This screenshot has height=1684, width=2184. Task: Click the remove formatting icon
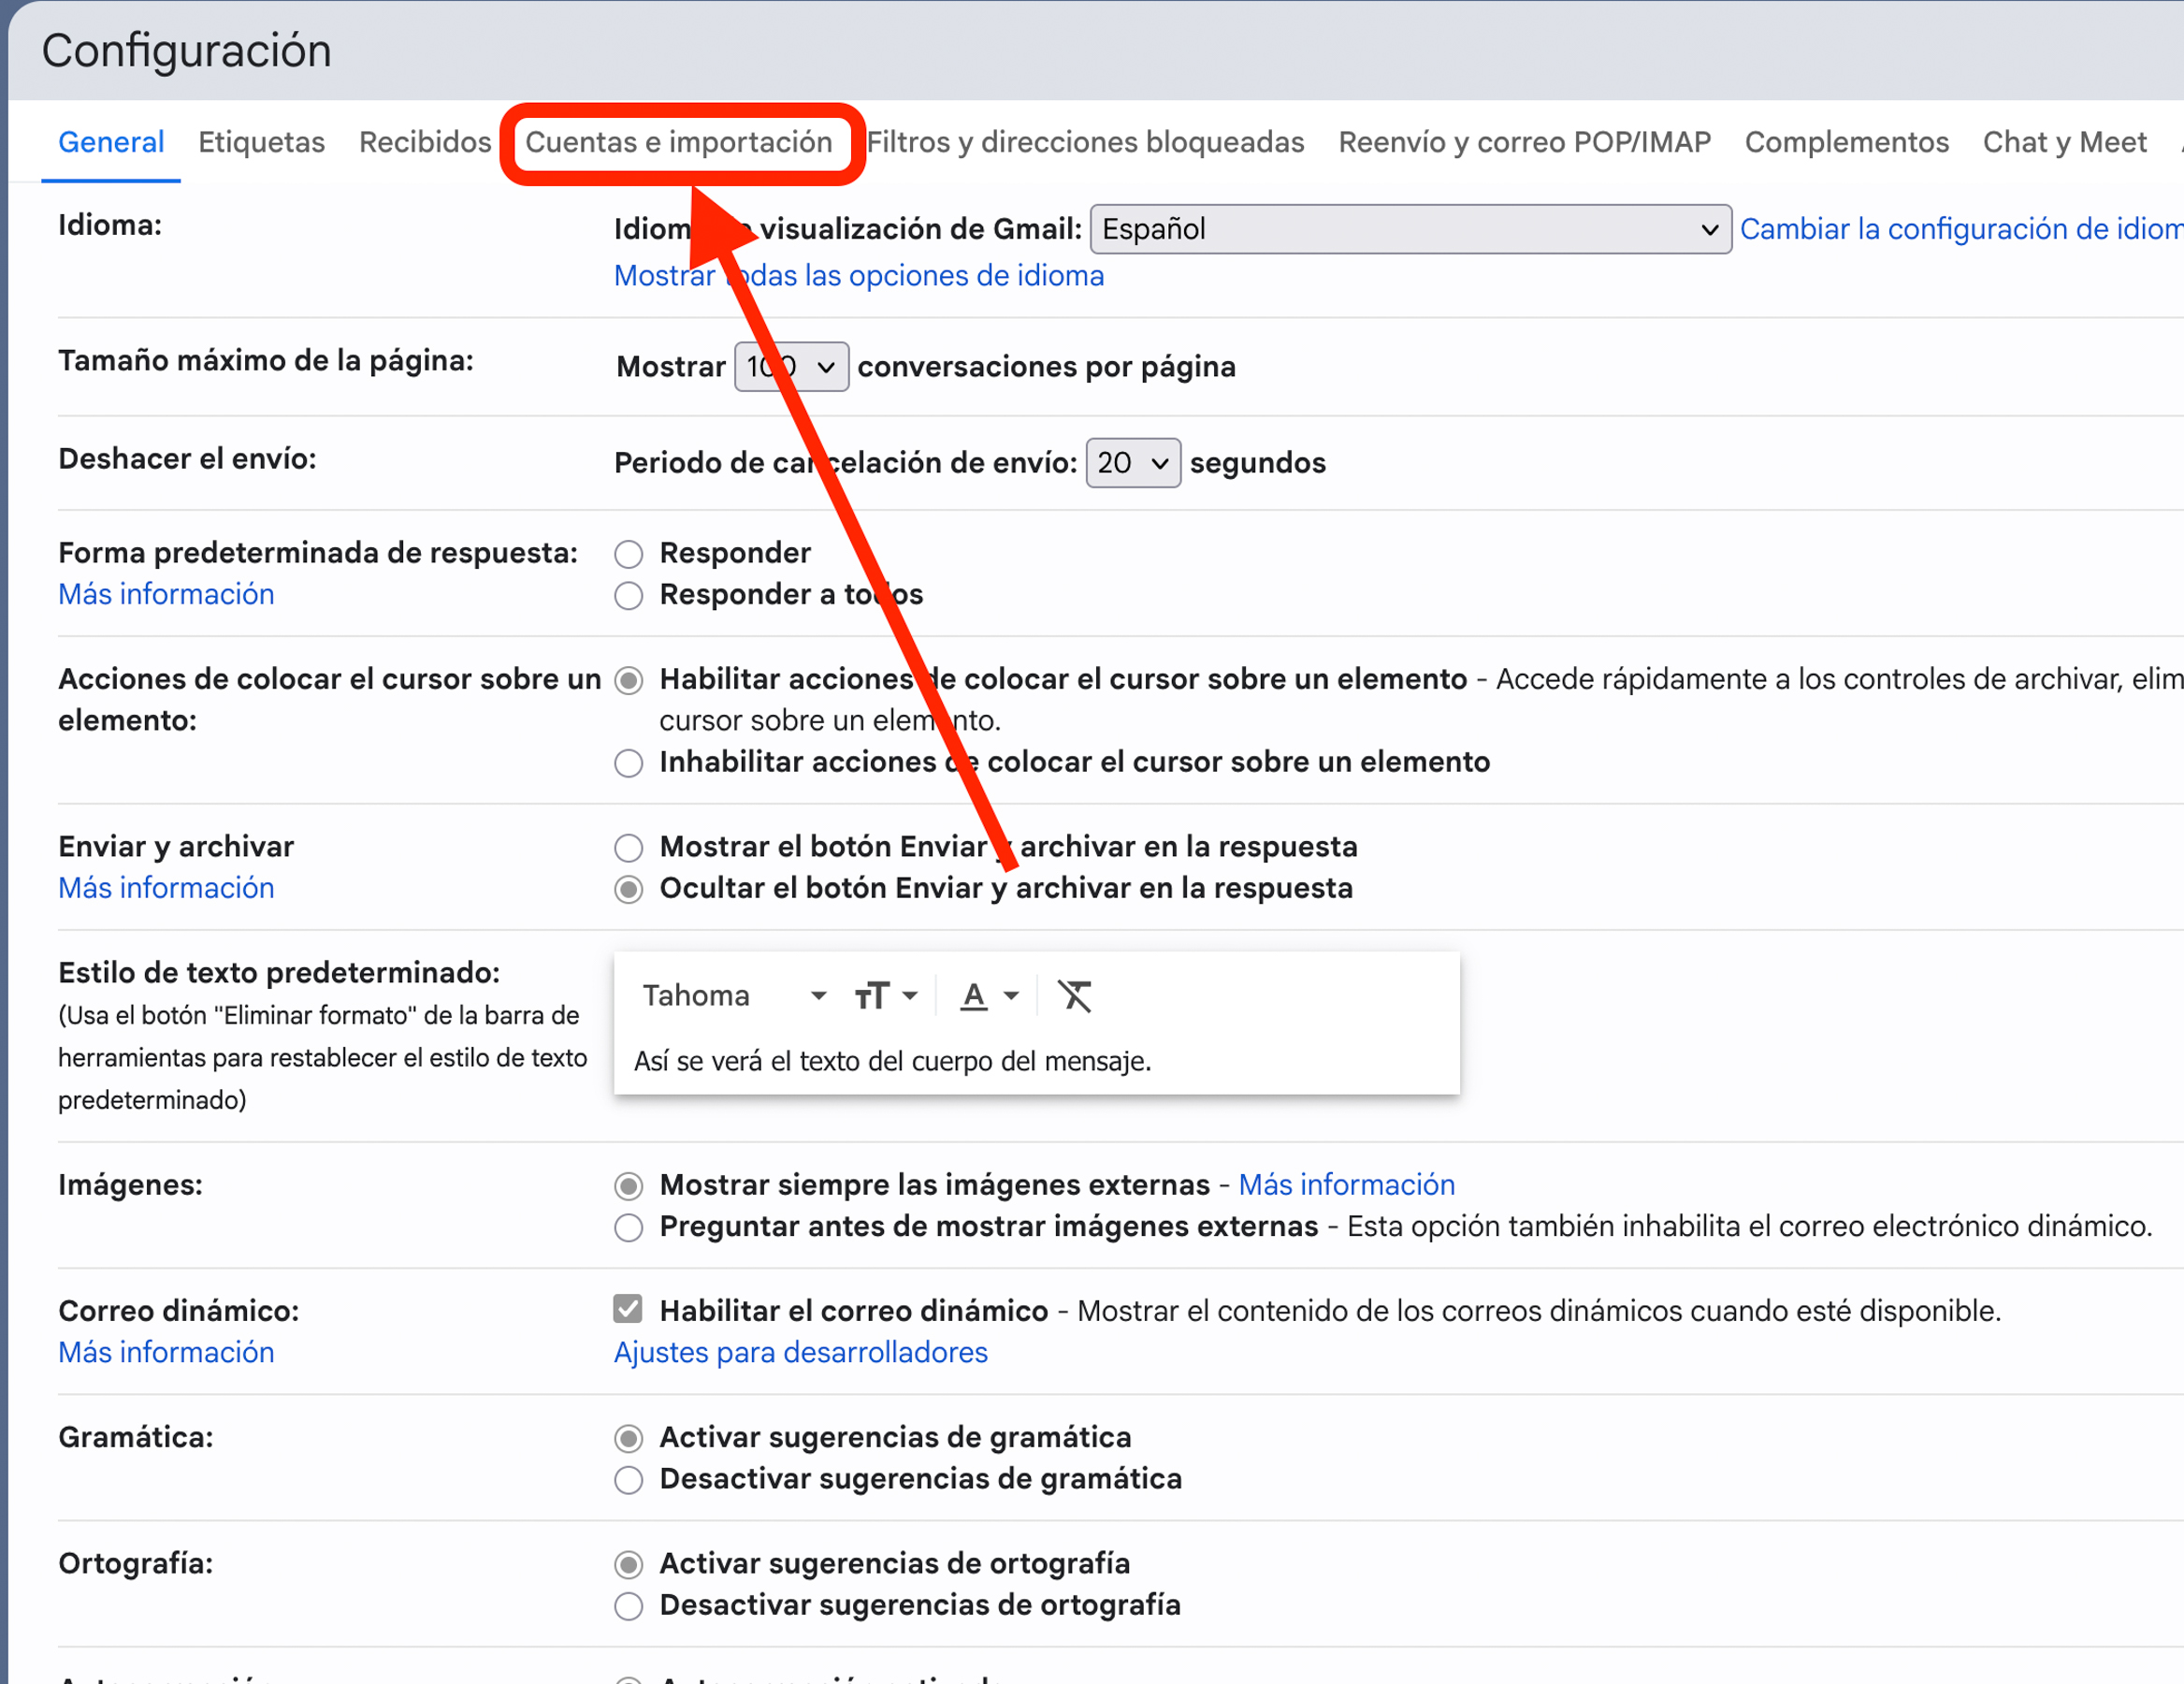tap(1075, 995)
